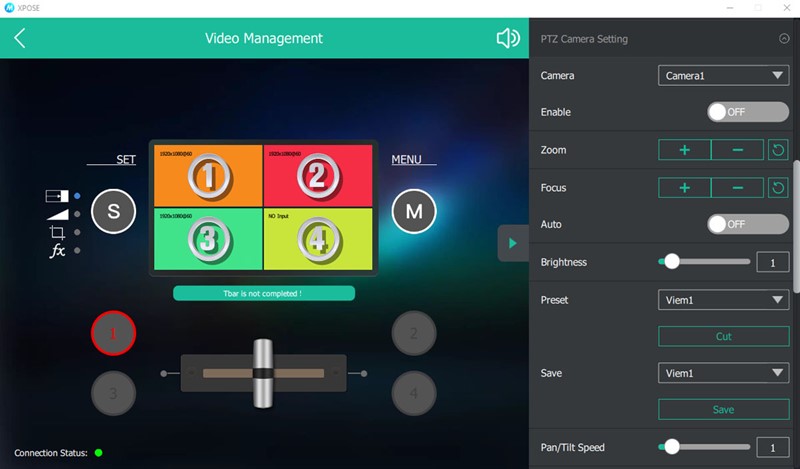
Task: Open the Save slot dropdown
Action: [723, 373]
